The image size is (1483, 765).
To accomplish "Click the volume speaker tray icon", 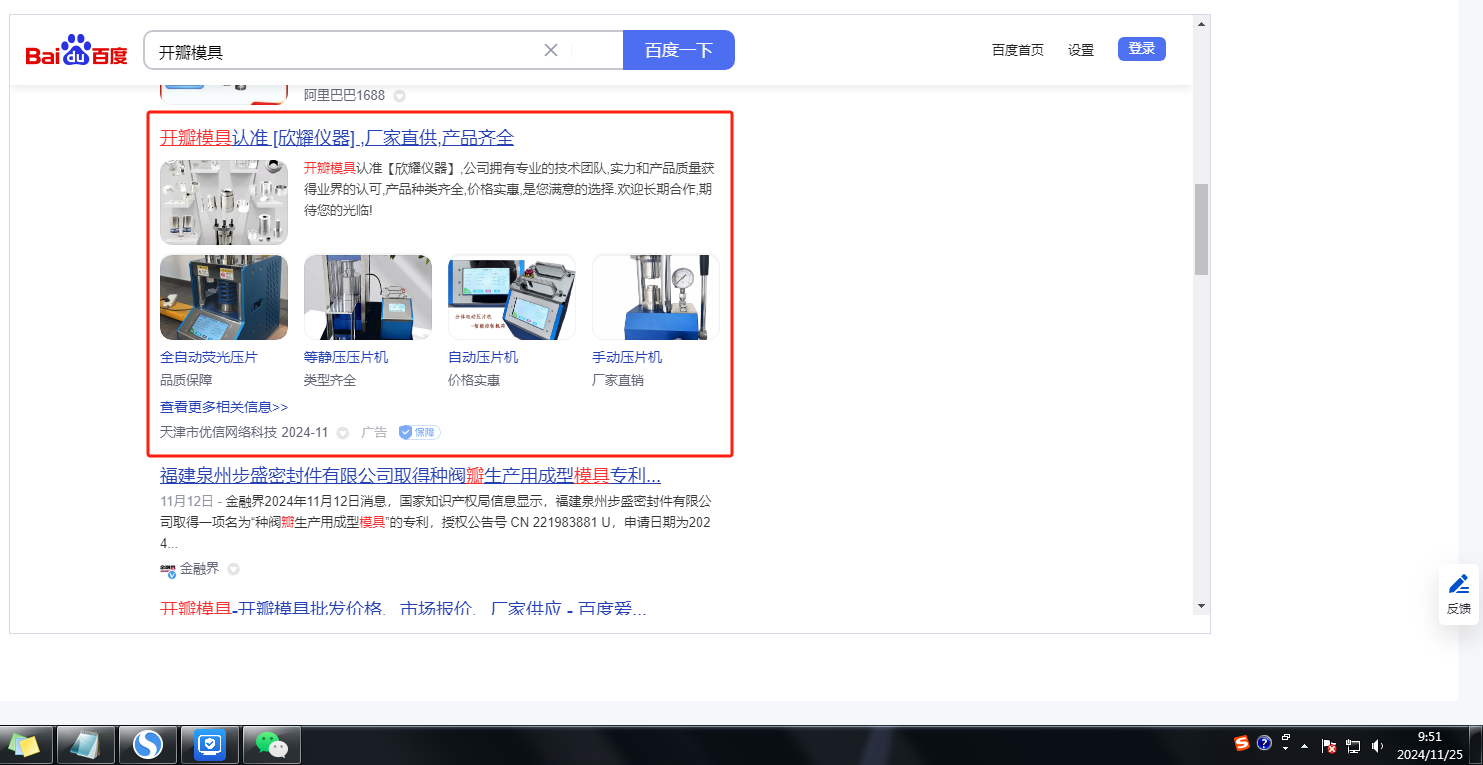I will (x=1378, y=745).
